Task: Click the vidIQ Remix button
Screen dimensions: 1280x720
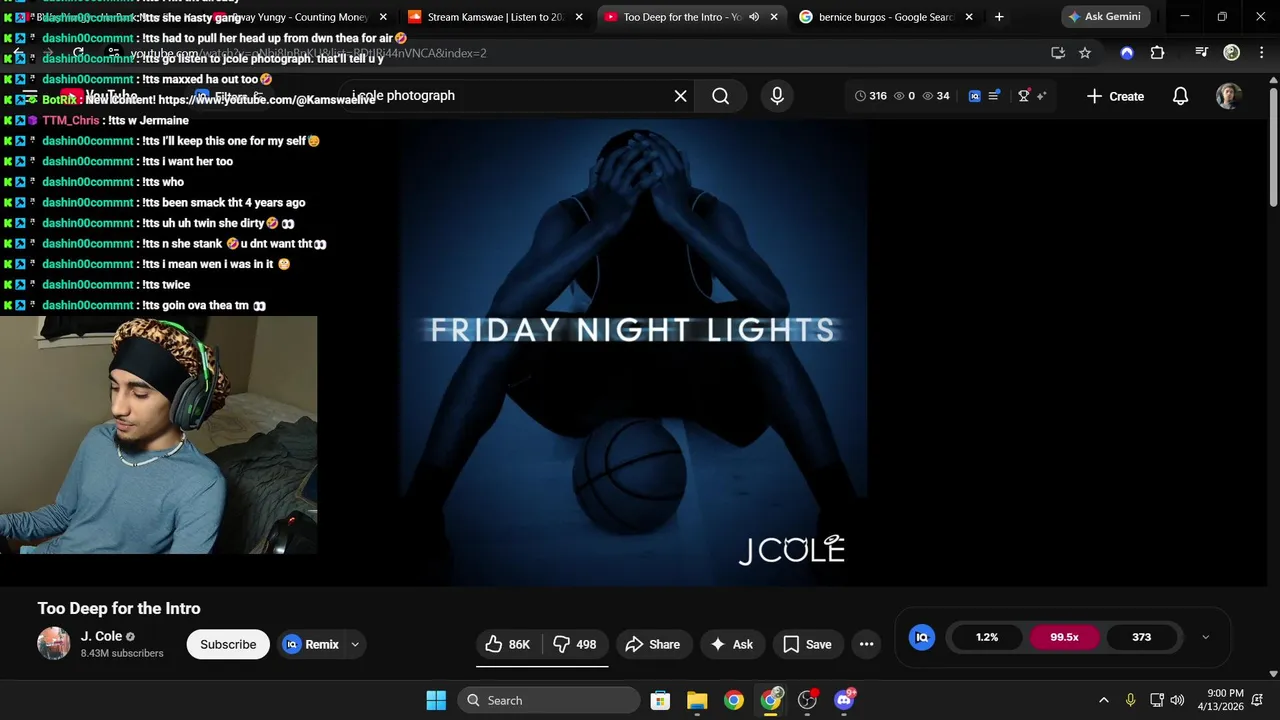Action: pyautogui.click(x=311, y=645)
